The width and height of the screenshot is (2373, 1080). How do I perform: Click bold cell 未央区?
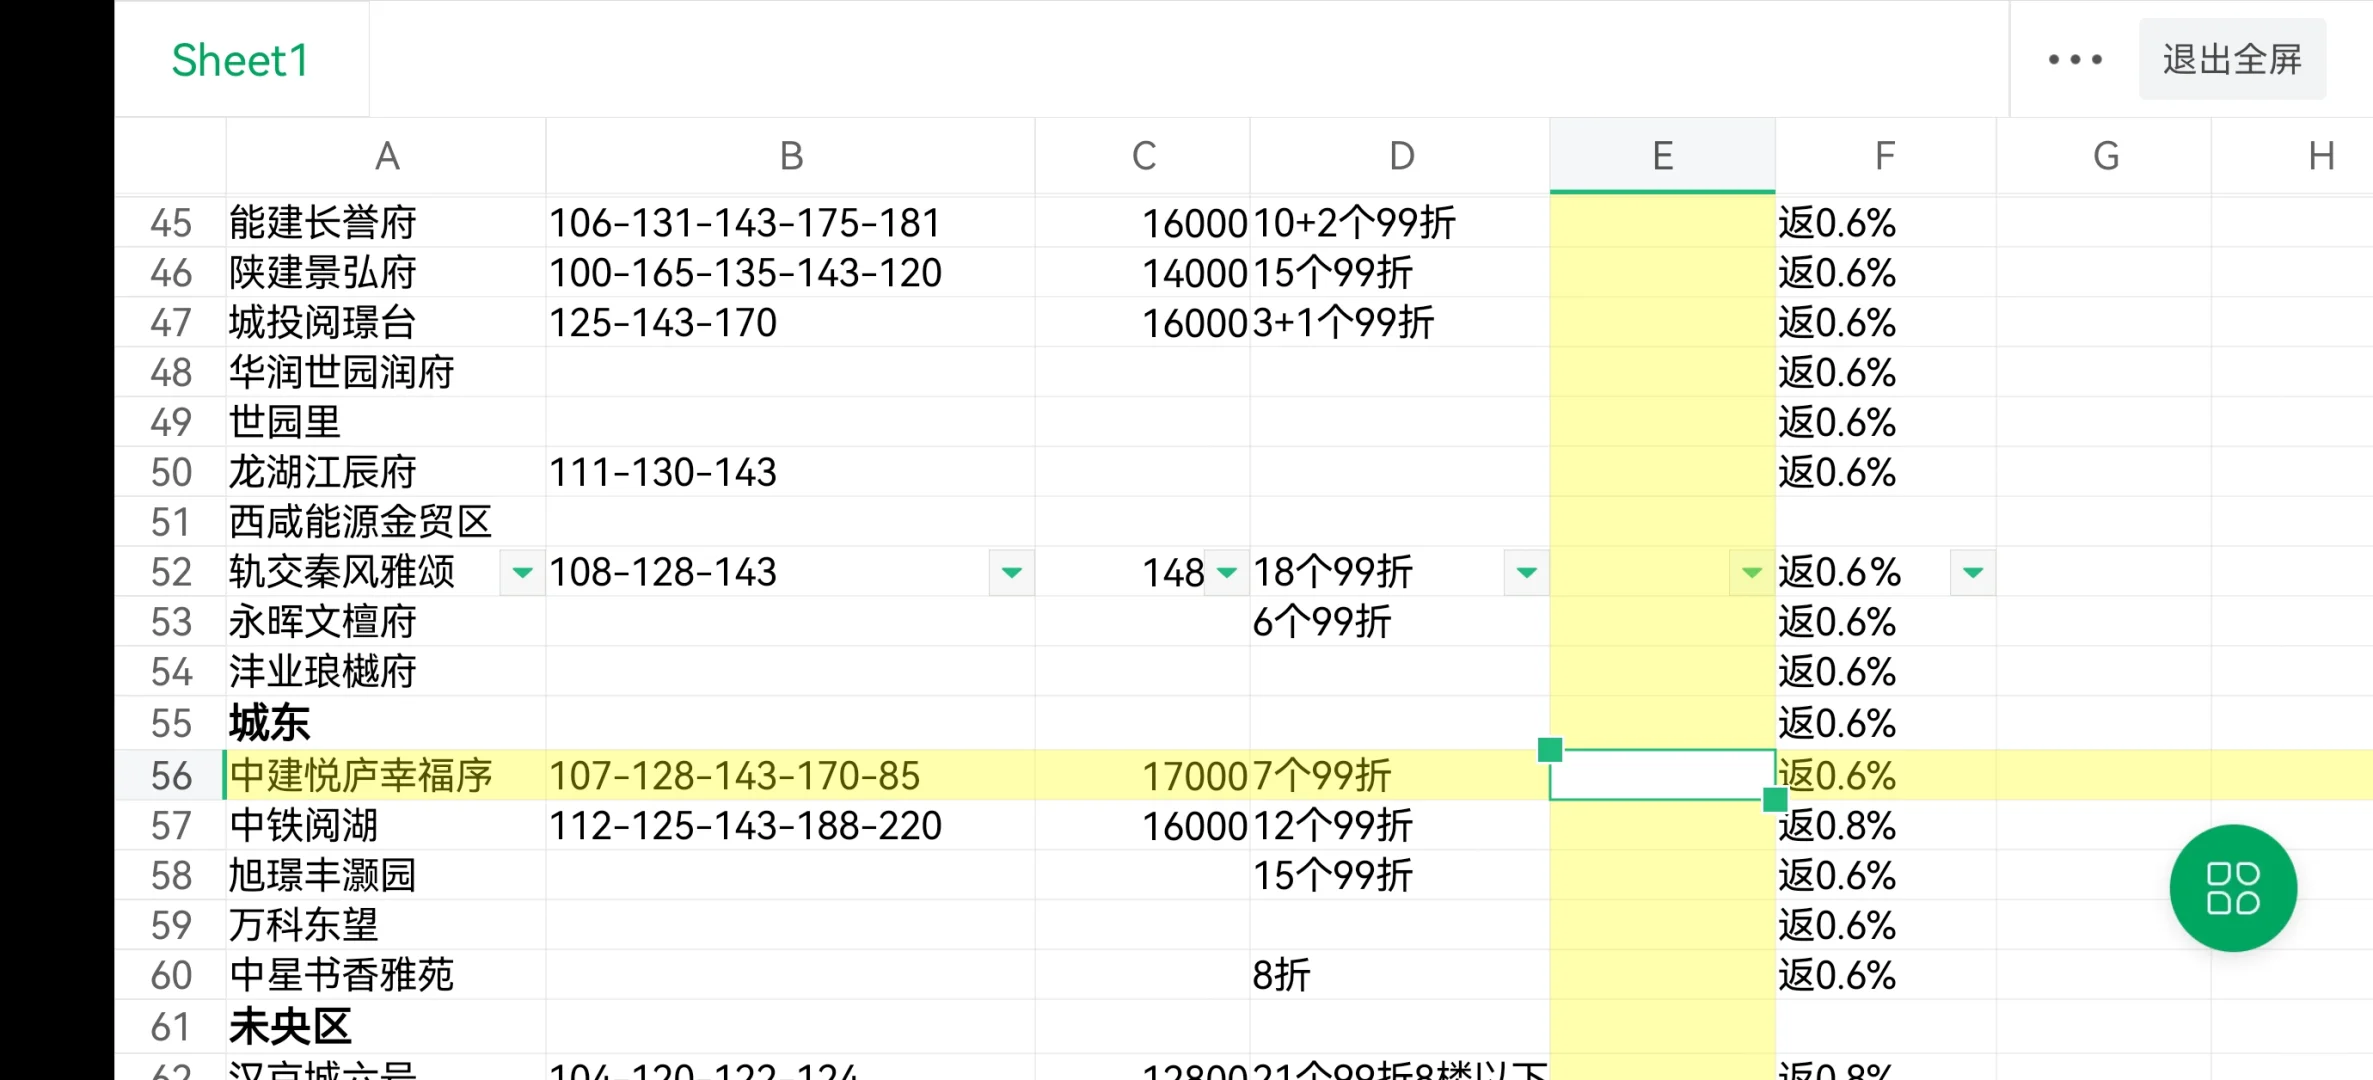coord(386,1026)
